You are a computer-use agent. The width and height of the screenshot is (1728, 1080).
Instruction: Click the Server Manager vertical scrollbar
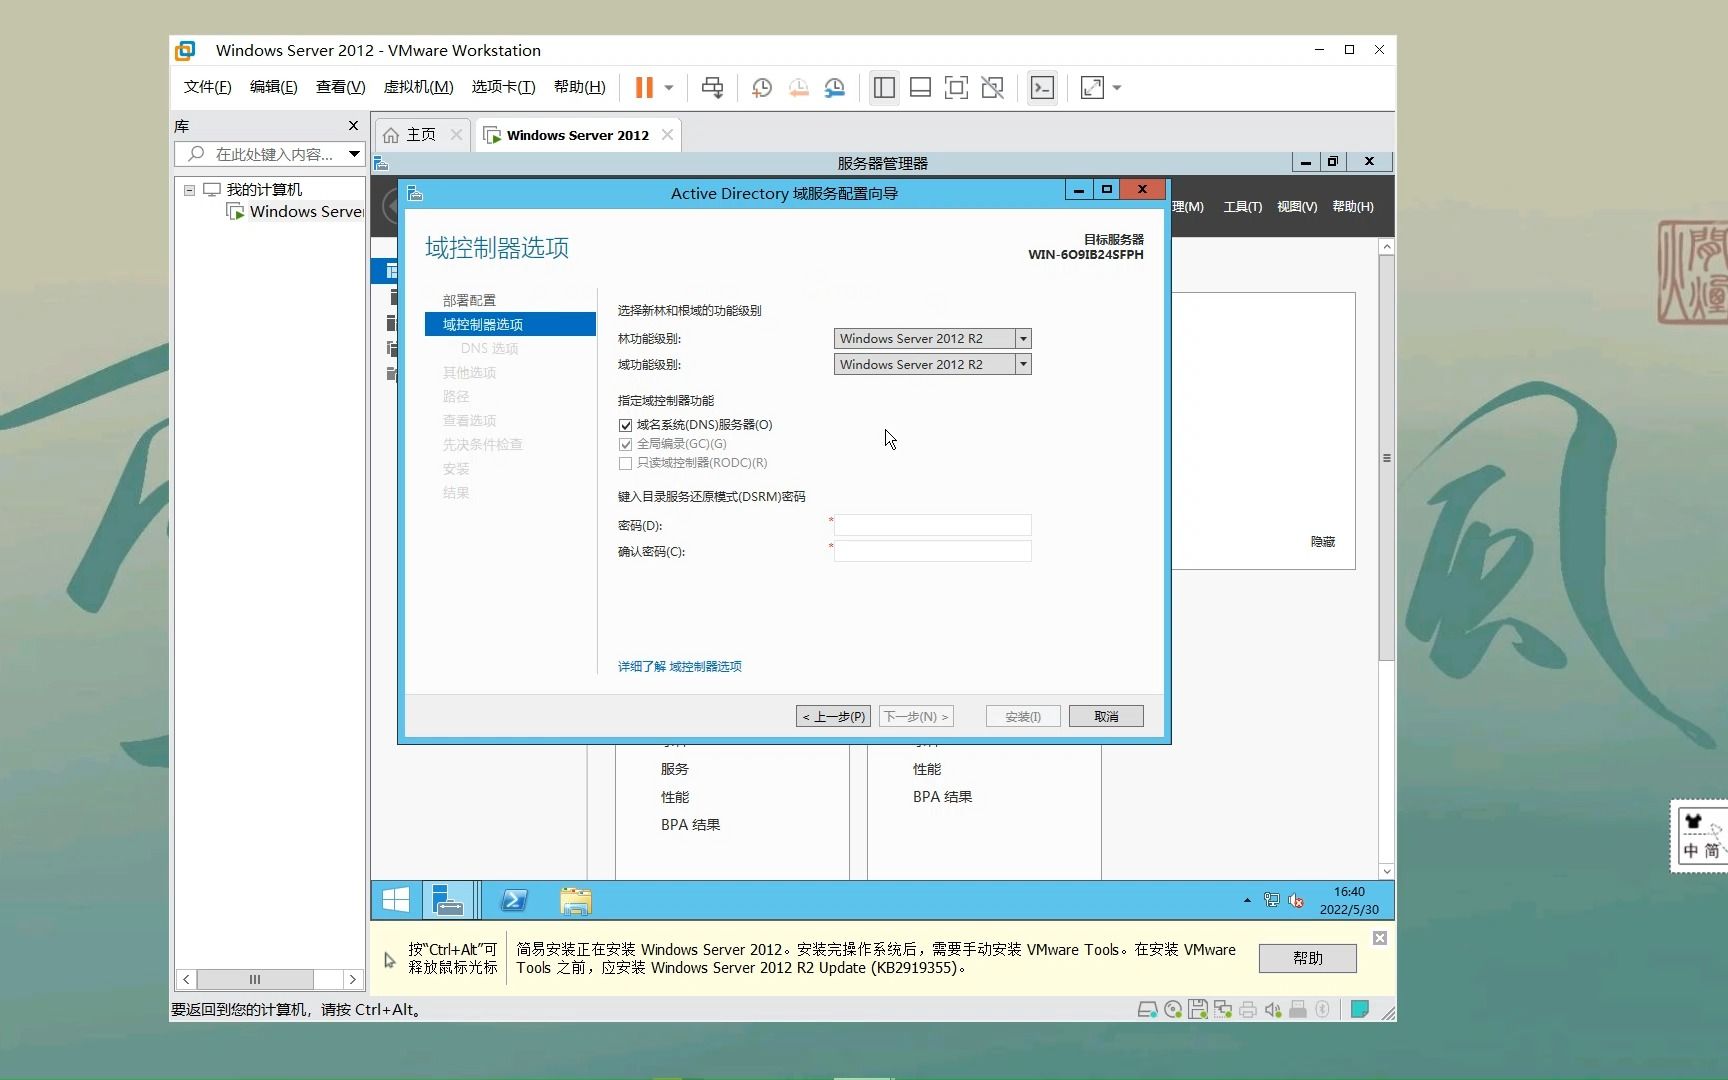click(1386, 458)
